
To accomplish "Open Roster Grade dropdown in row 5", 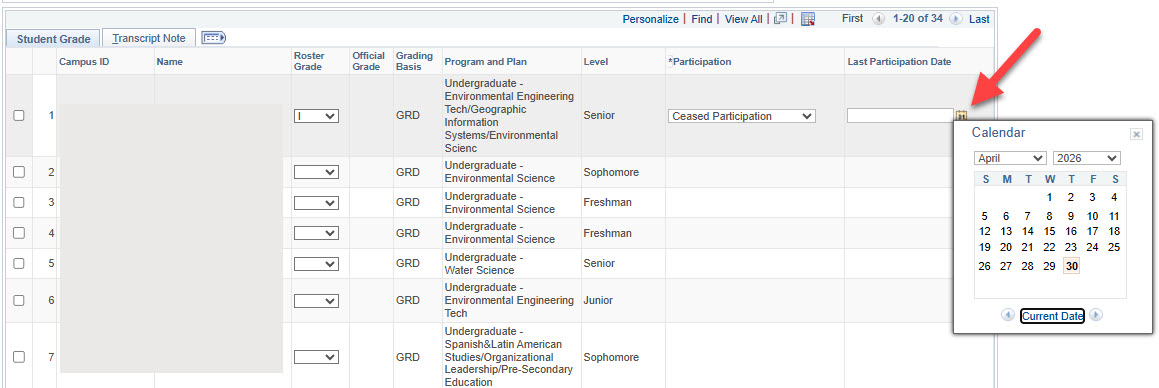I will [x=316, y=263].
